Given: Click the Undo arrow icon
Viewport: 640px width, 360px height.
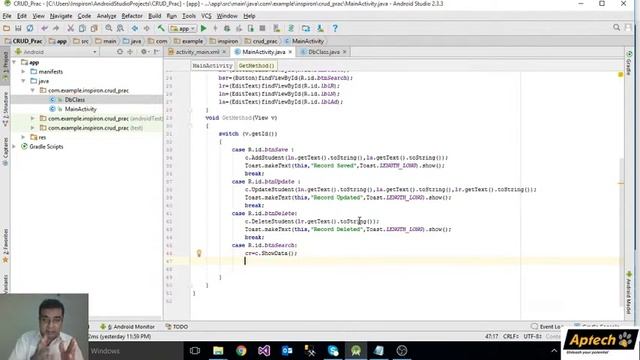Looking at the screenshot, I should 44,29.
